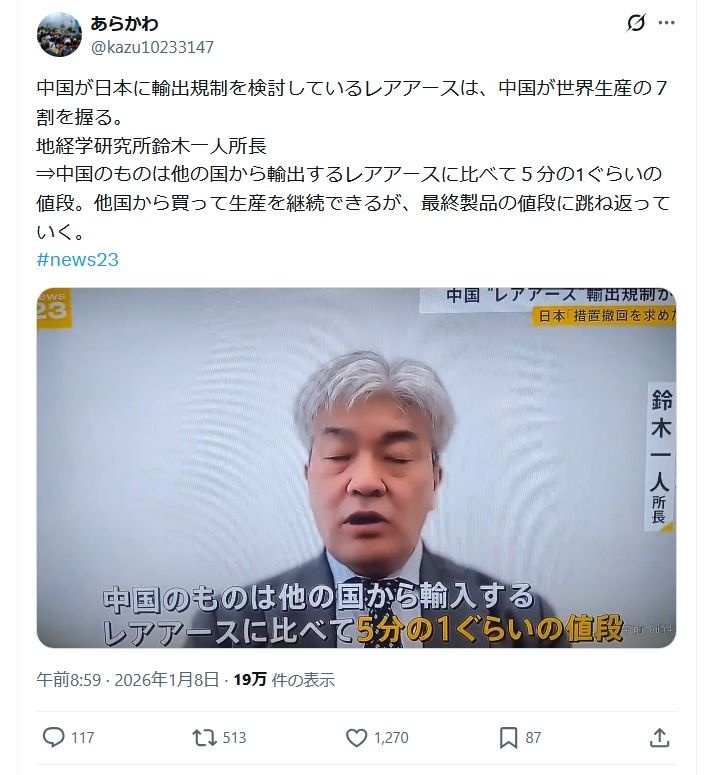Open the three-dot more options menu
Image resolution: width=726 pixels, height=775 pixels.
pyautogui.click(x=666, y=23)
